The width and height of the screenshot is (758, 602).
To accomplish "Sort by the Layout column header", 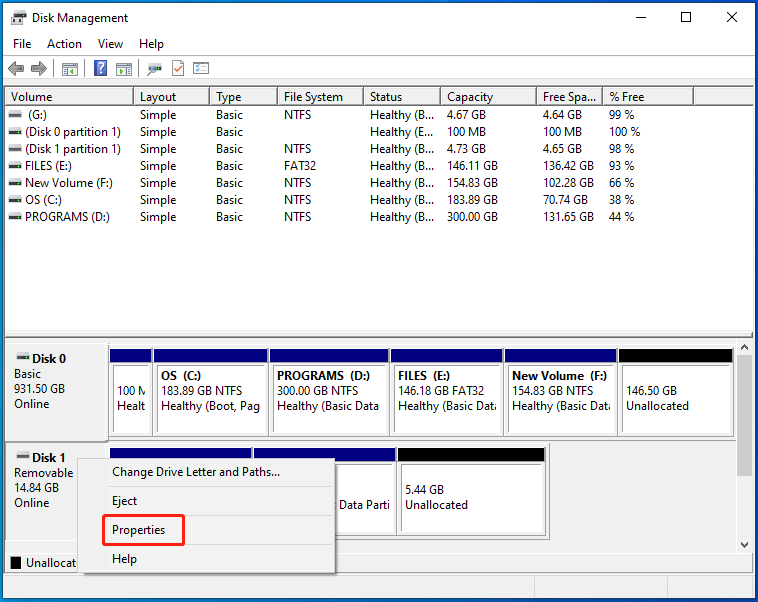I will tap(172, 97).
